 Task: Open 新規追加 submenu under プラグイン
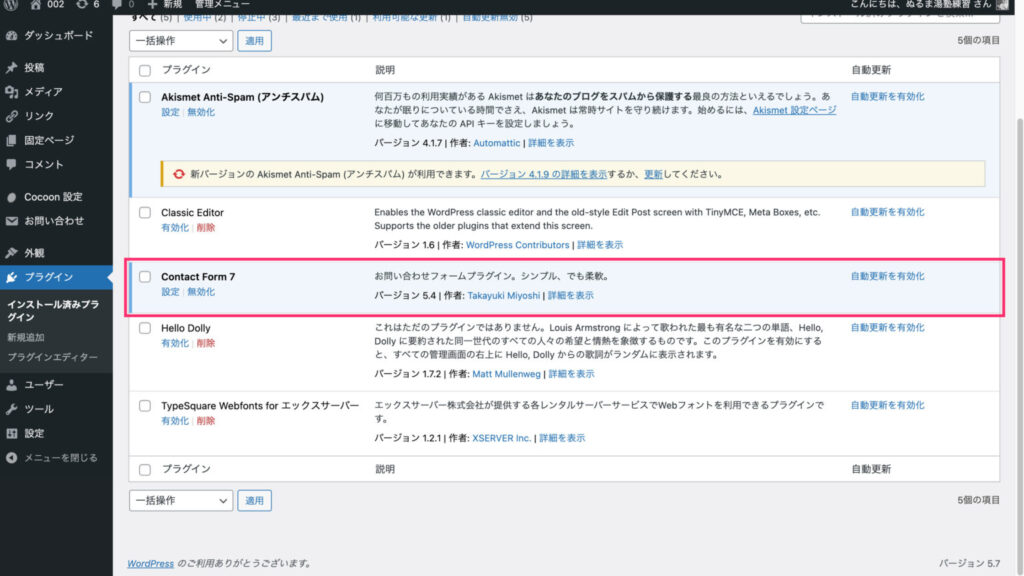[x=25, y=337]
